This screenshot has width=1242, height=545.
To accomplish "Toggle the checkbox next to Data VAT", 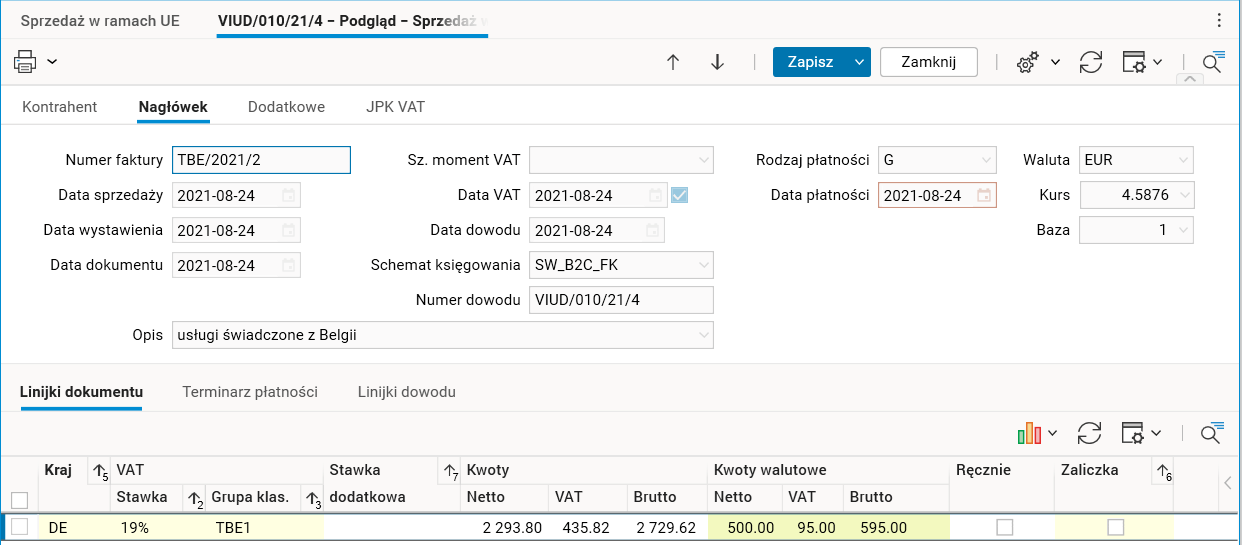I will tap(680, 195).
